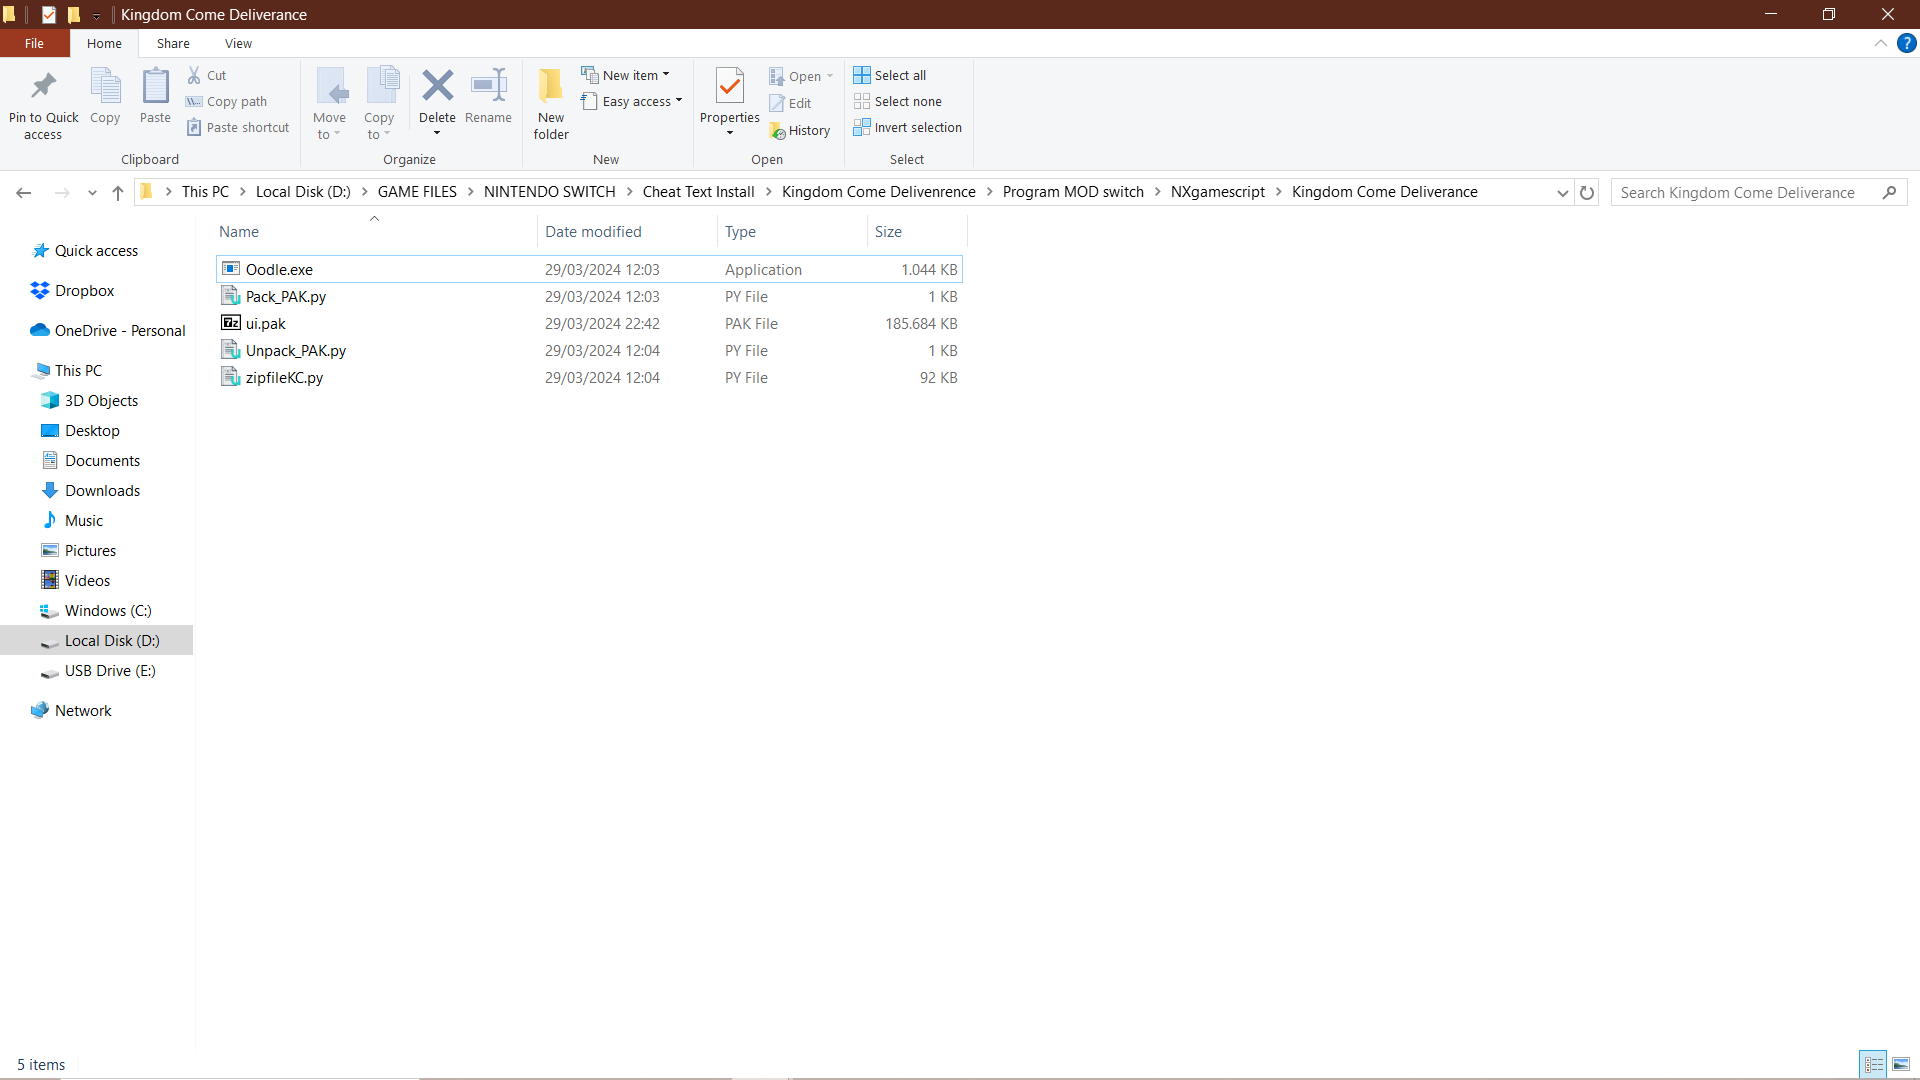Go up one folder level arrow
The height and width of the screenshot is (1080, 1920).
[x=118, y=192]
